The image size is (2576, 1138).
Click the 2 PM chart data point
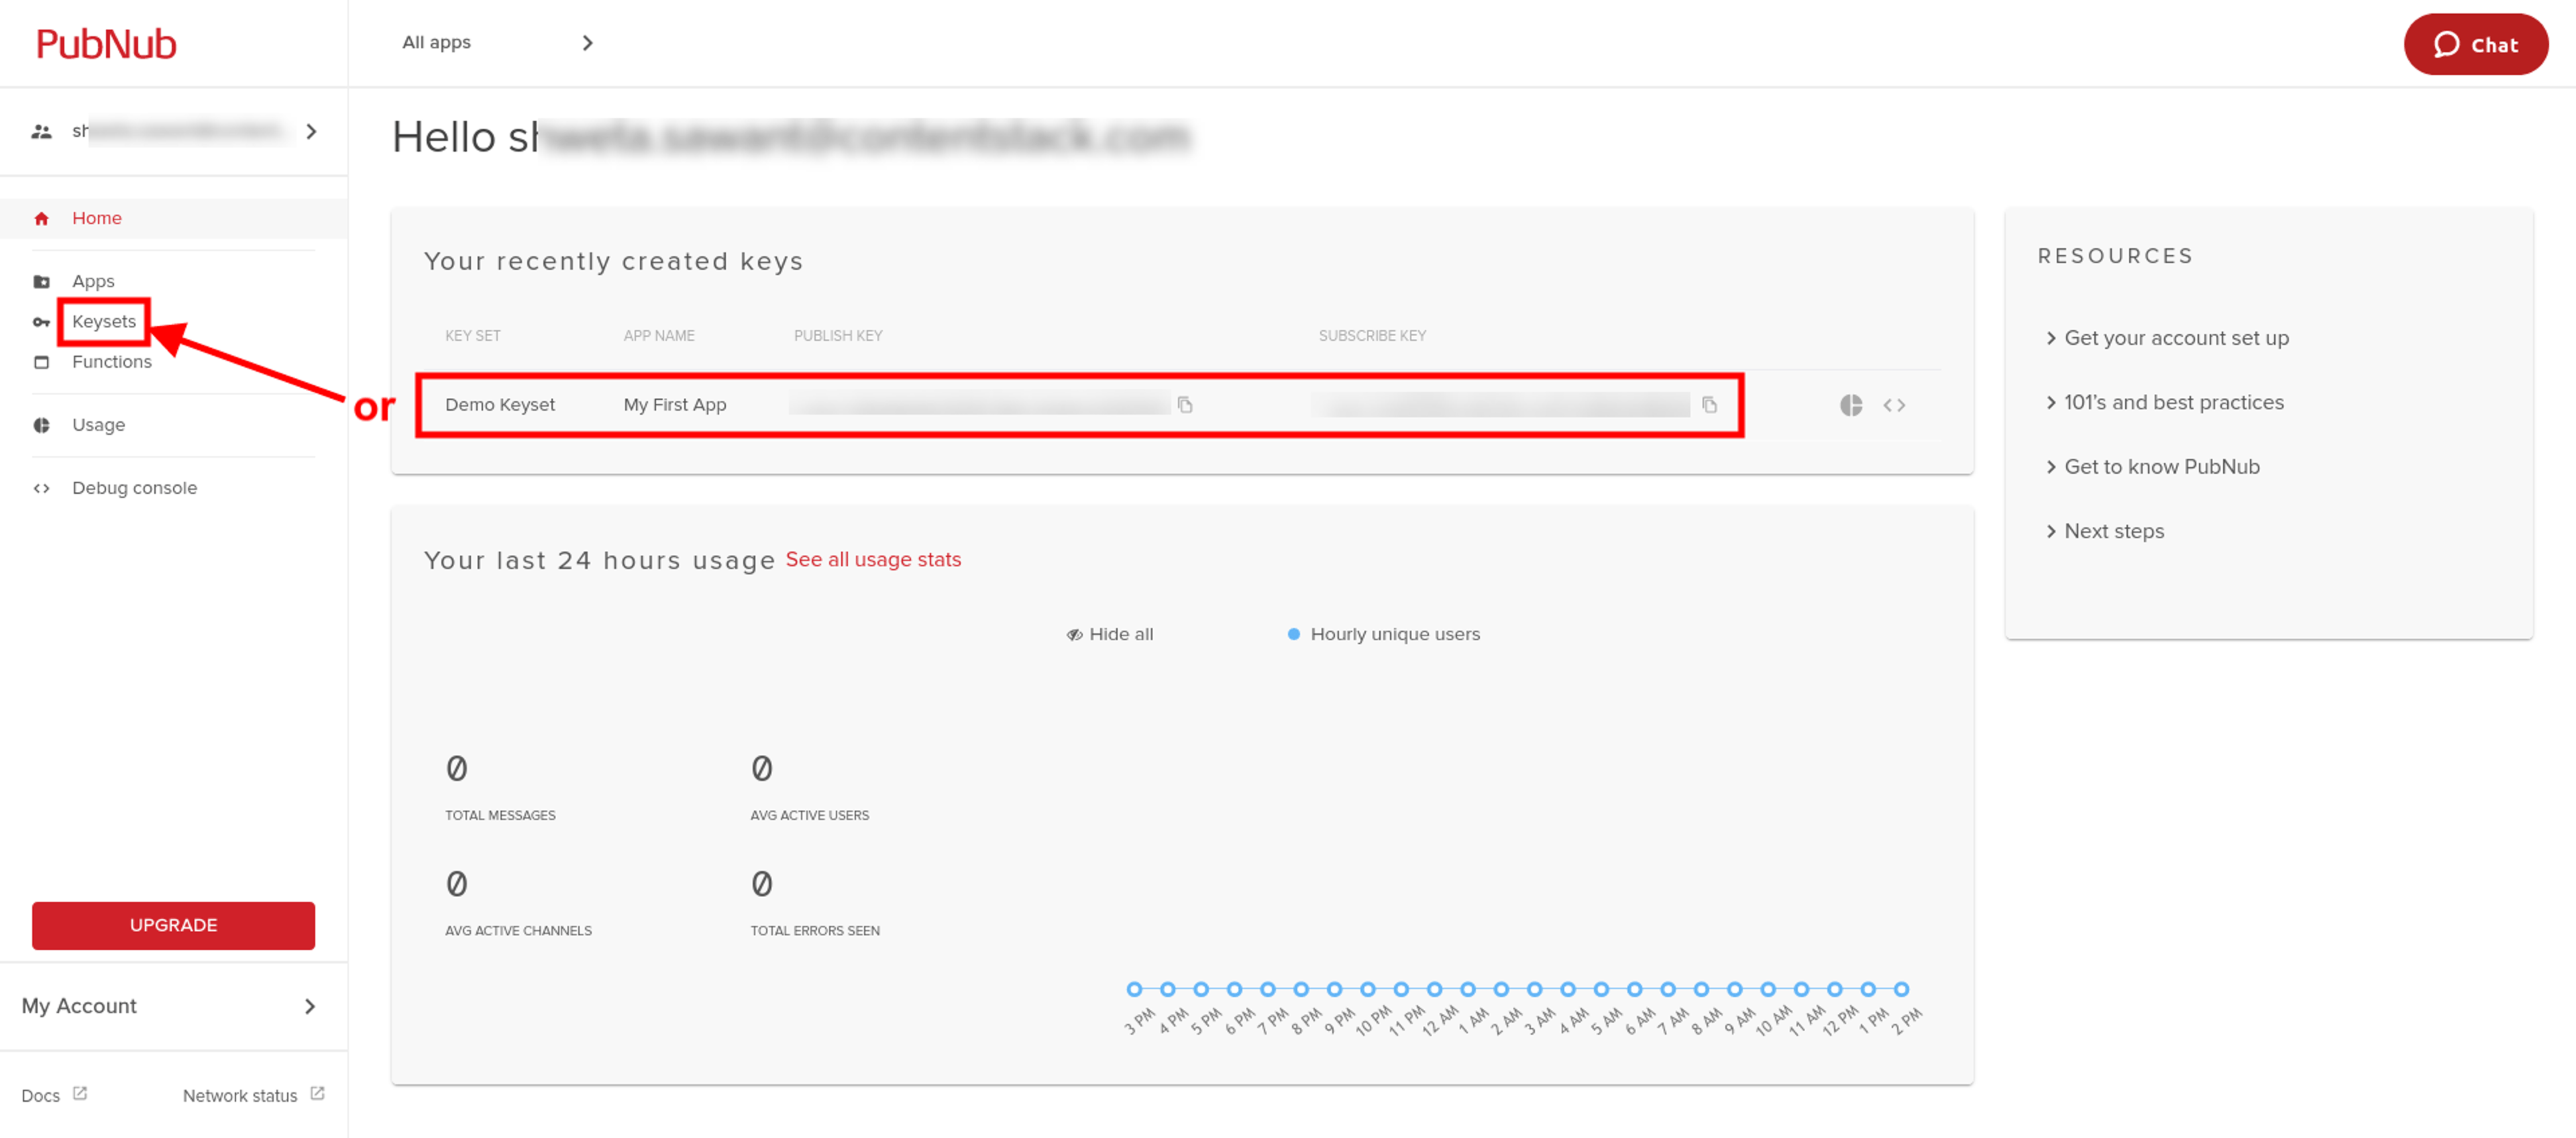point(1901,989)
